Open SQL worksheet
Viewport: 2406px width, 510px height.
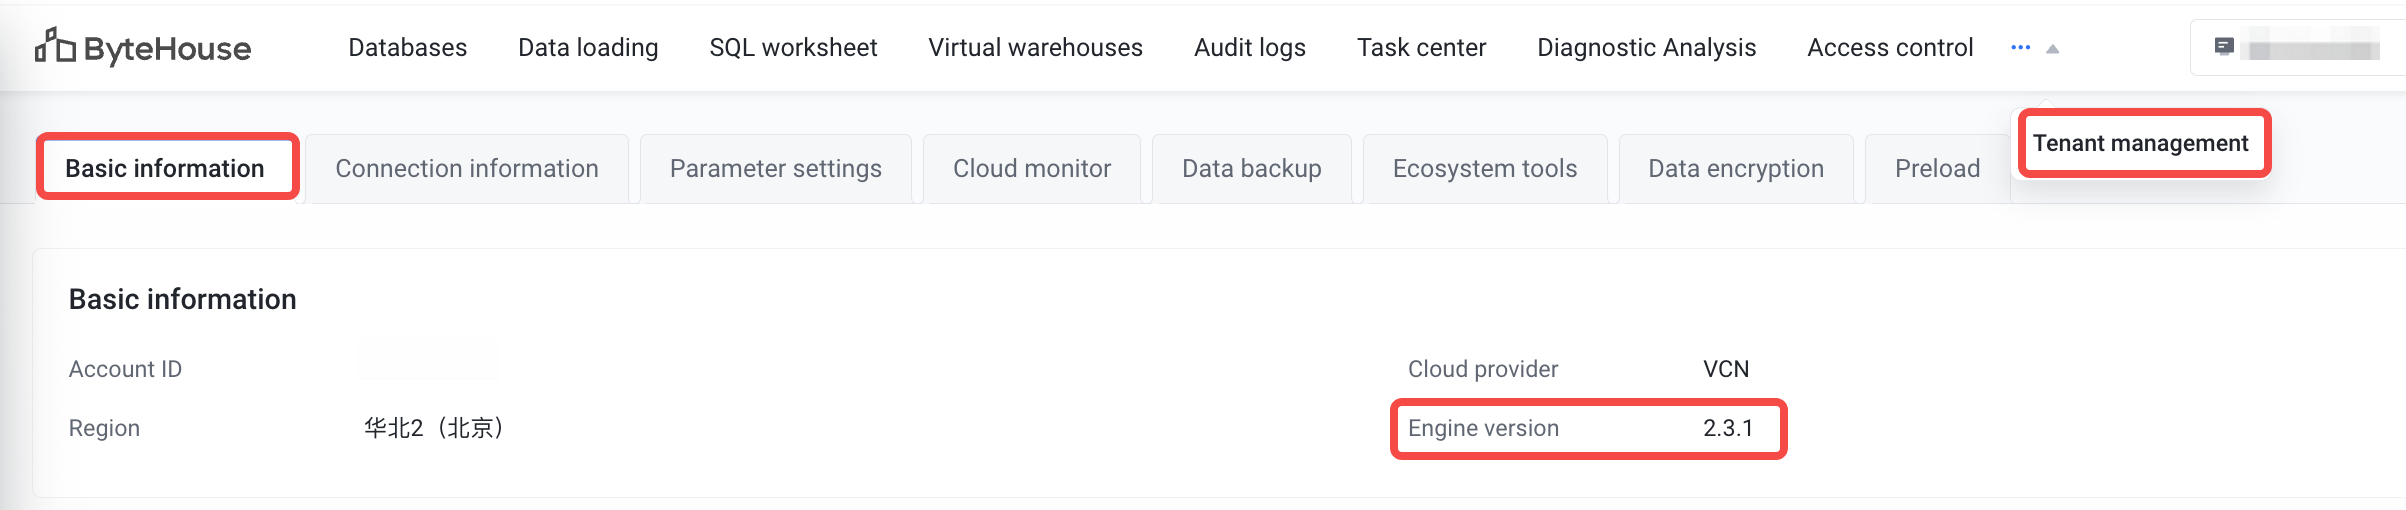(x=793, y=48)
